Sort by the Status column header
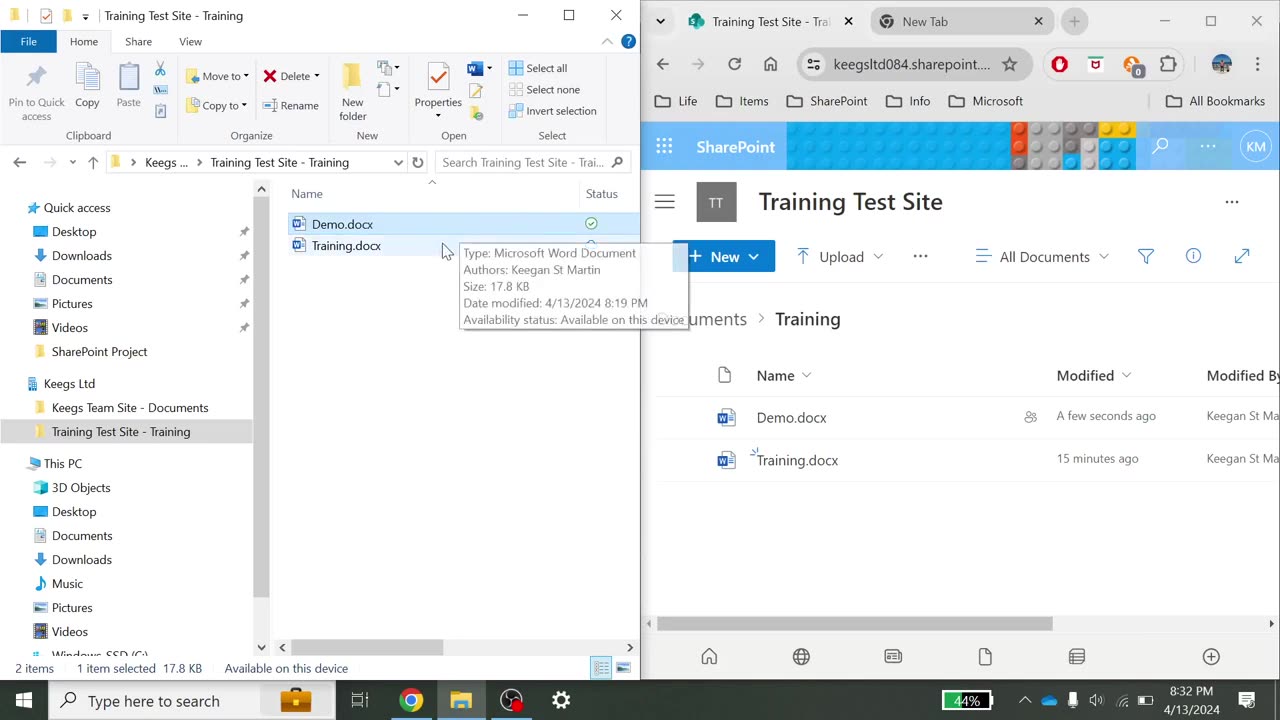The image size is (1280, 720). pos(602,194)
